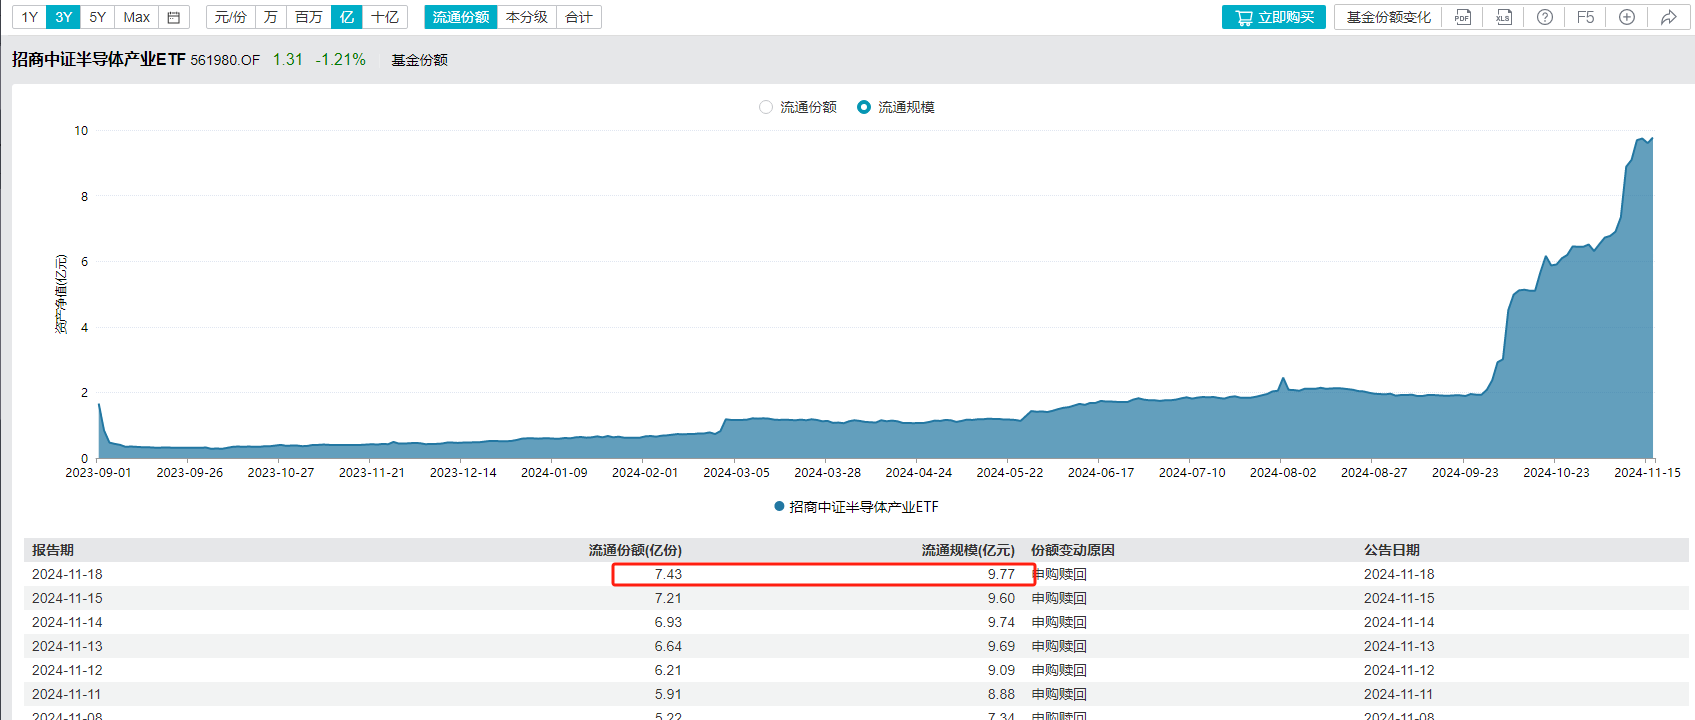Open the help question mark icon
This screenshot has height=720, width=1695.
click(x=1544, y=17)
